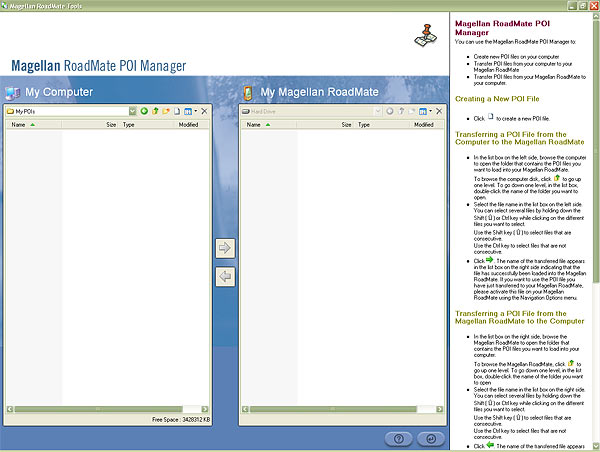Screen dimensions: 600x452
Task: Sort My Computer list by Name column
Action: click(x=34, y=125)
